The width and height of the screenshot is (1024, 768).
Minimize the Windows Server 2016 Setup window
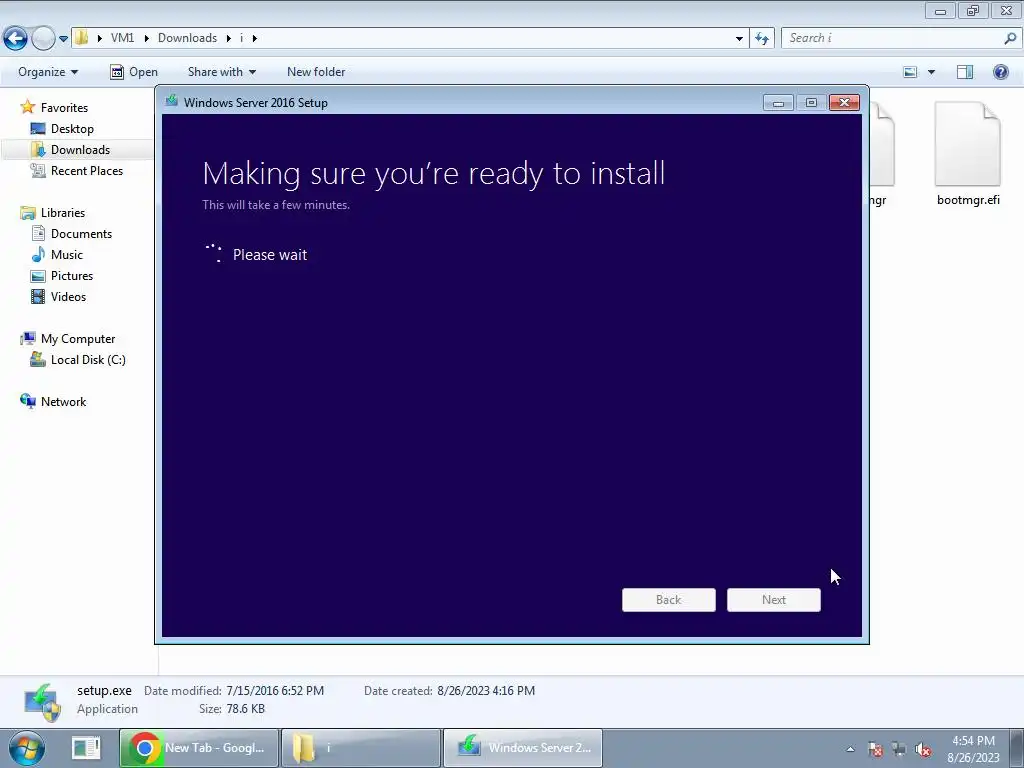[x=778, y=103]
